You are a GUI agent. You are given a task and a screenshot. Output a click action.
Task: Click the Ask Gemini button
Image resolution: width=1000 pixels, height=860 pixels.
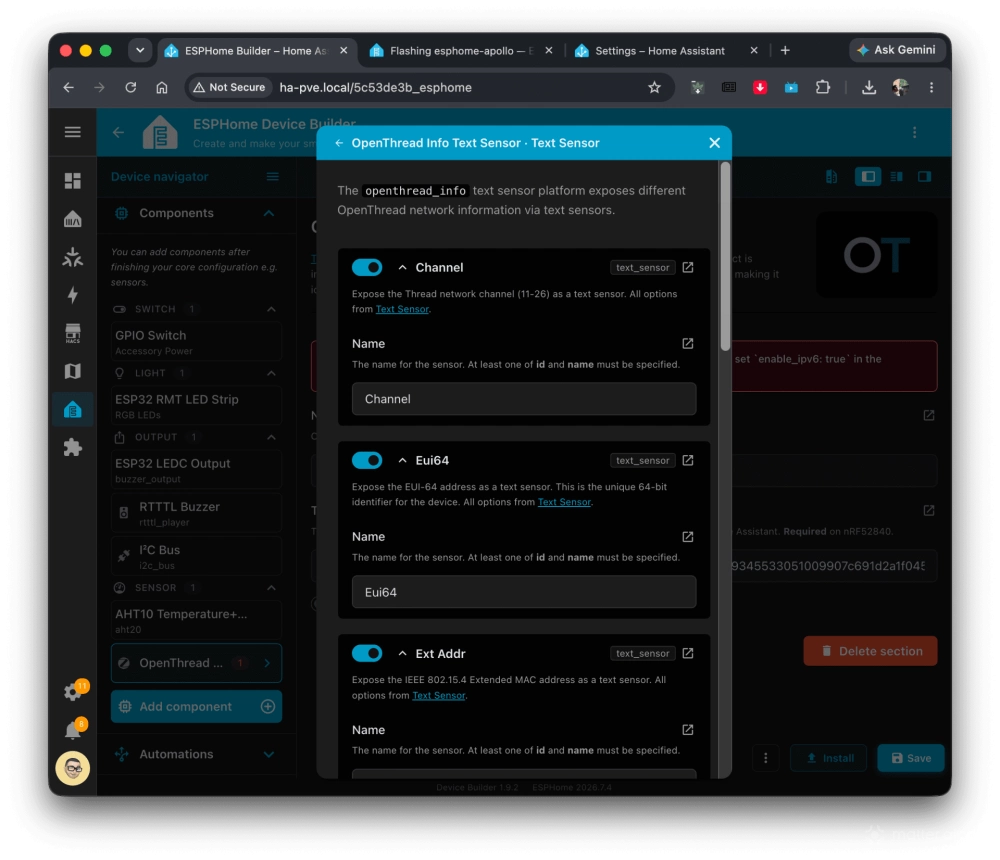(896, 50)
